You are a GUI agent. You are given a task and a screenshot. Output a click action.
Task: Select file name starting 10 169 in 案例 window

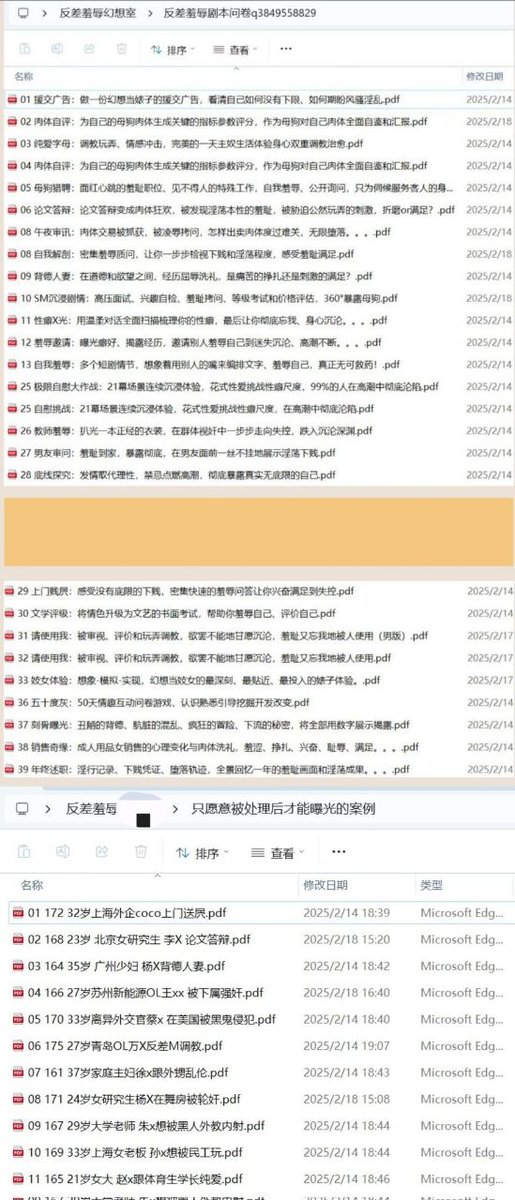135,1153
